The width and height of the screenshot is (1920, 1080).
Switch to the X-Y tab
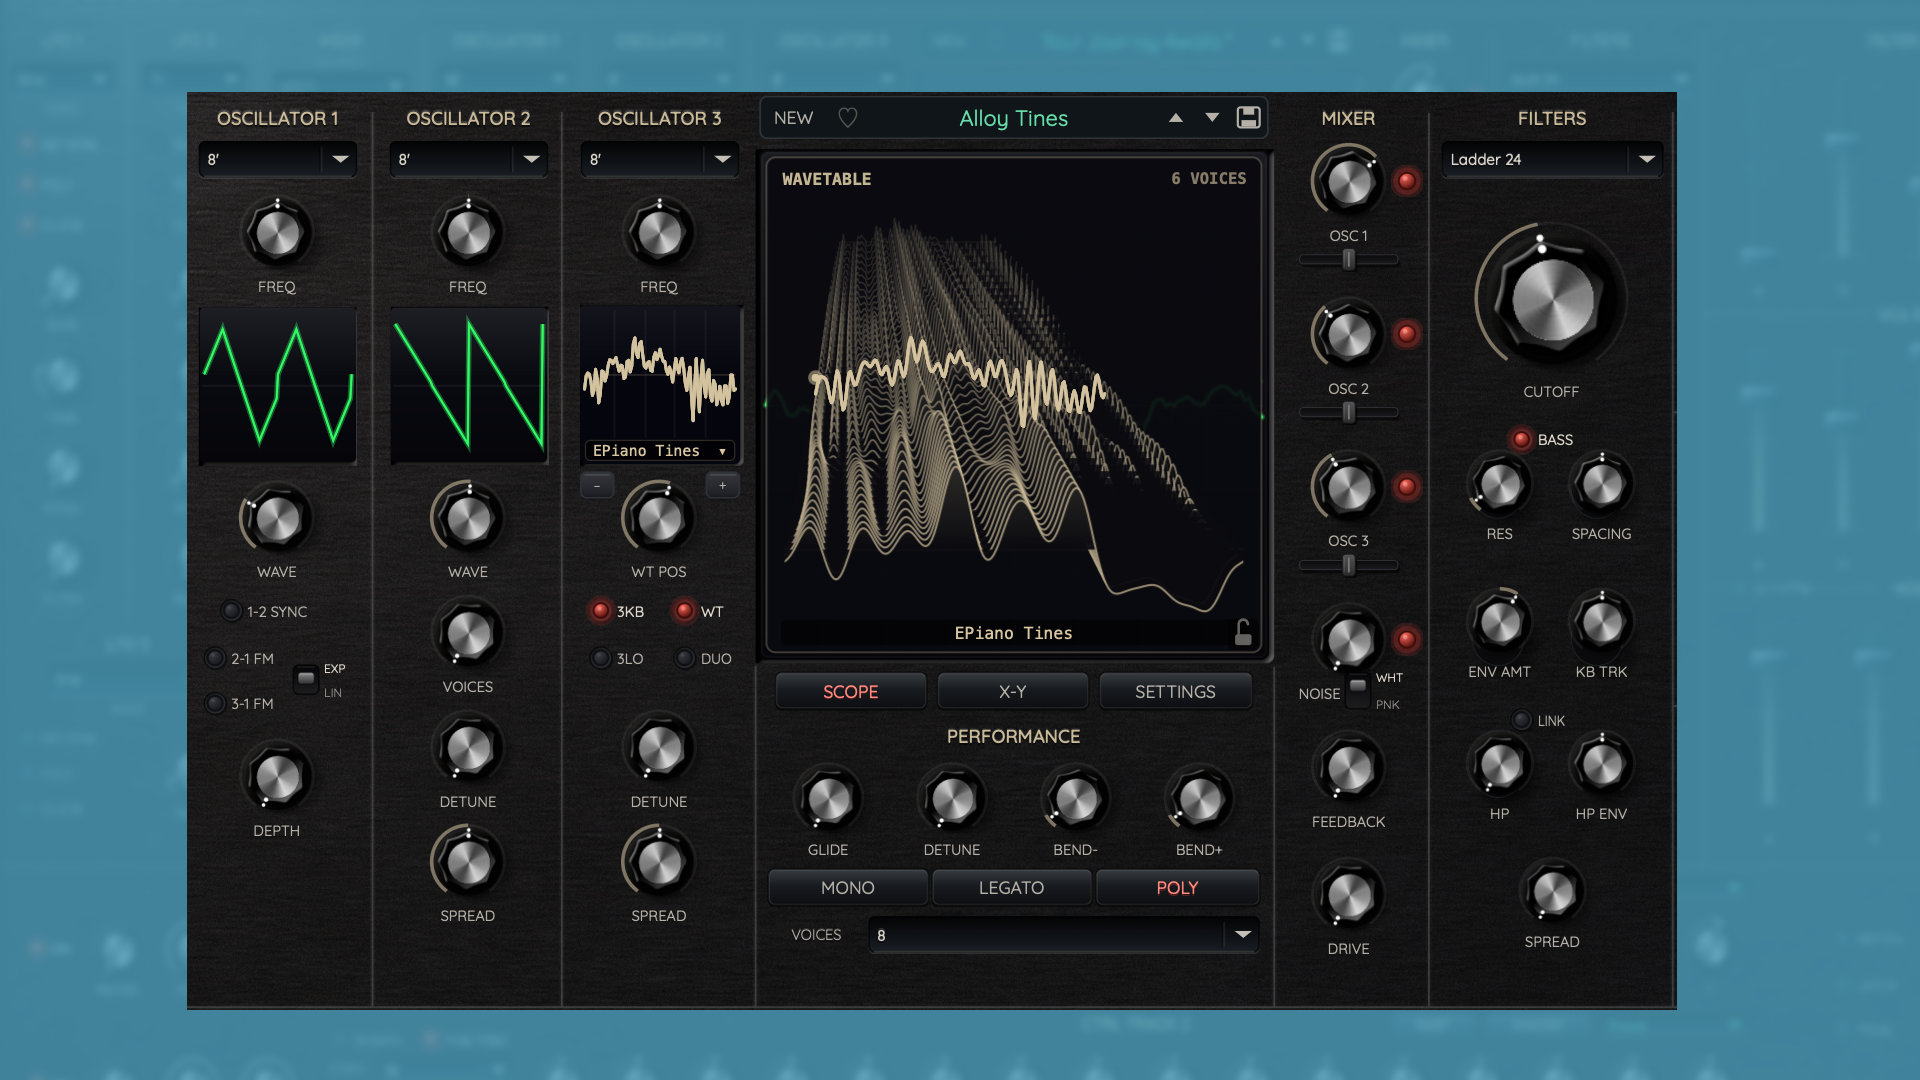click(1012, 691)
